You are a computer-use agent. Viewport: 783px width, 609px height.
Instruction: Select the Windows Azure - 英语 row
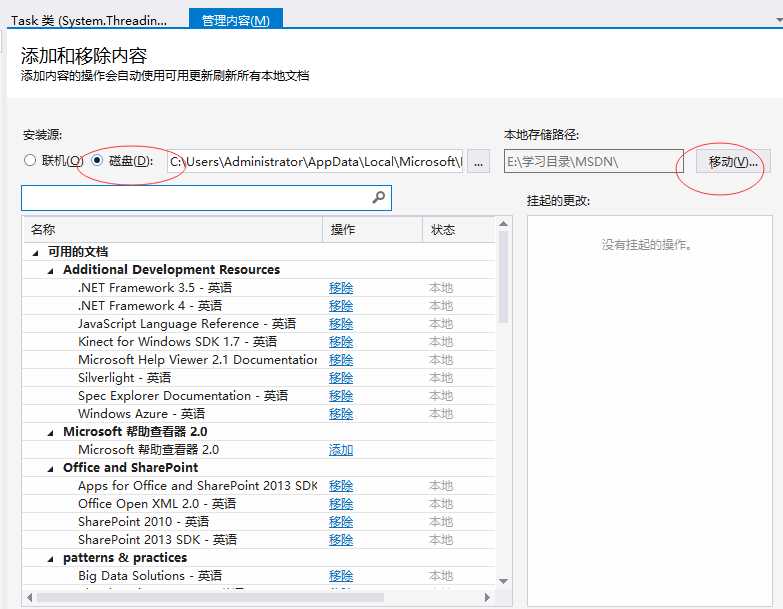260,414
